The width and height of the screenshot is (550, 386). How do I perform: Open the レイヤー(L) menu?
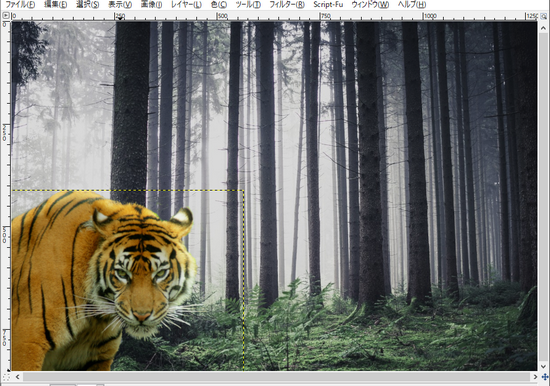186,5
